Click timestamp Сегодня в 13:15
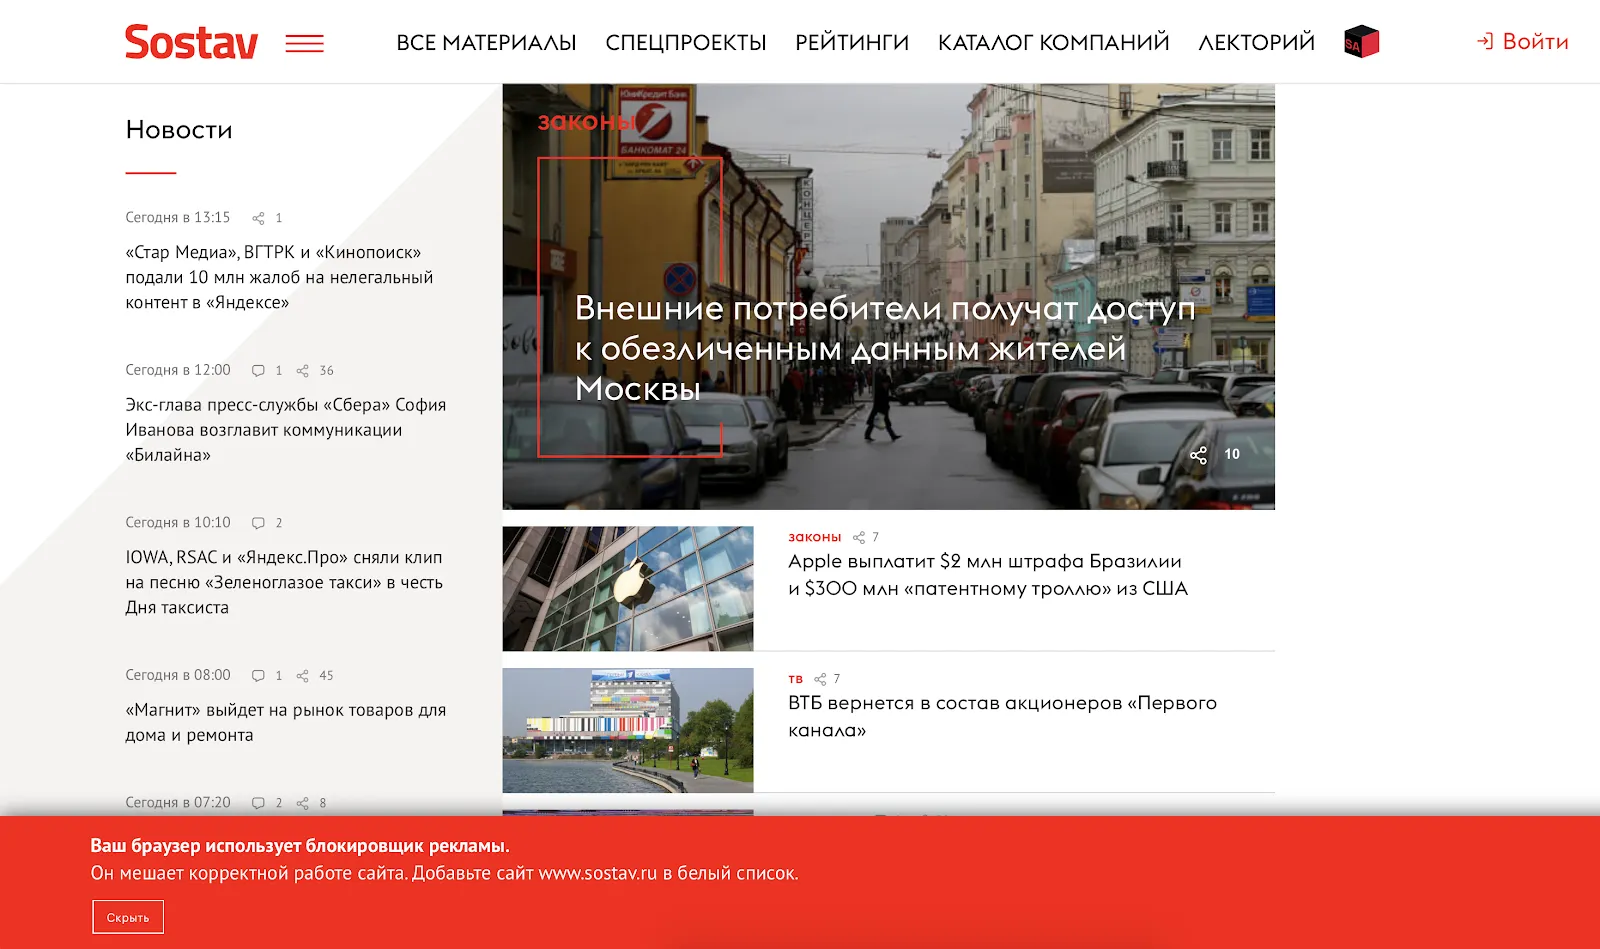The image size is (1600, 949). point(178,218)
